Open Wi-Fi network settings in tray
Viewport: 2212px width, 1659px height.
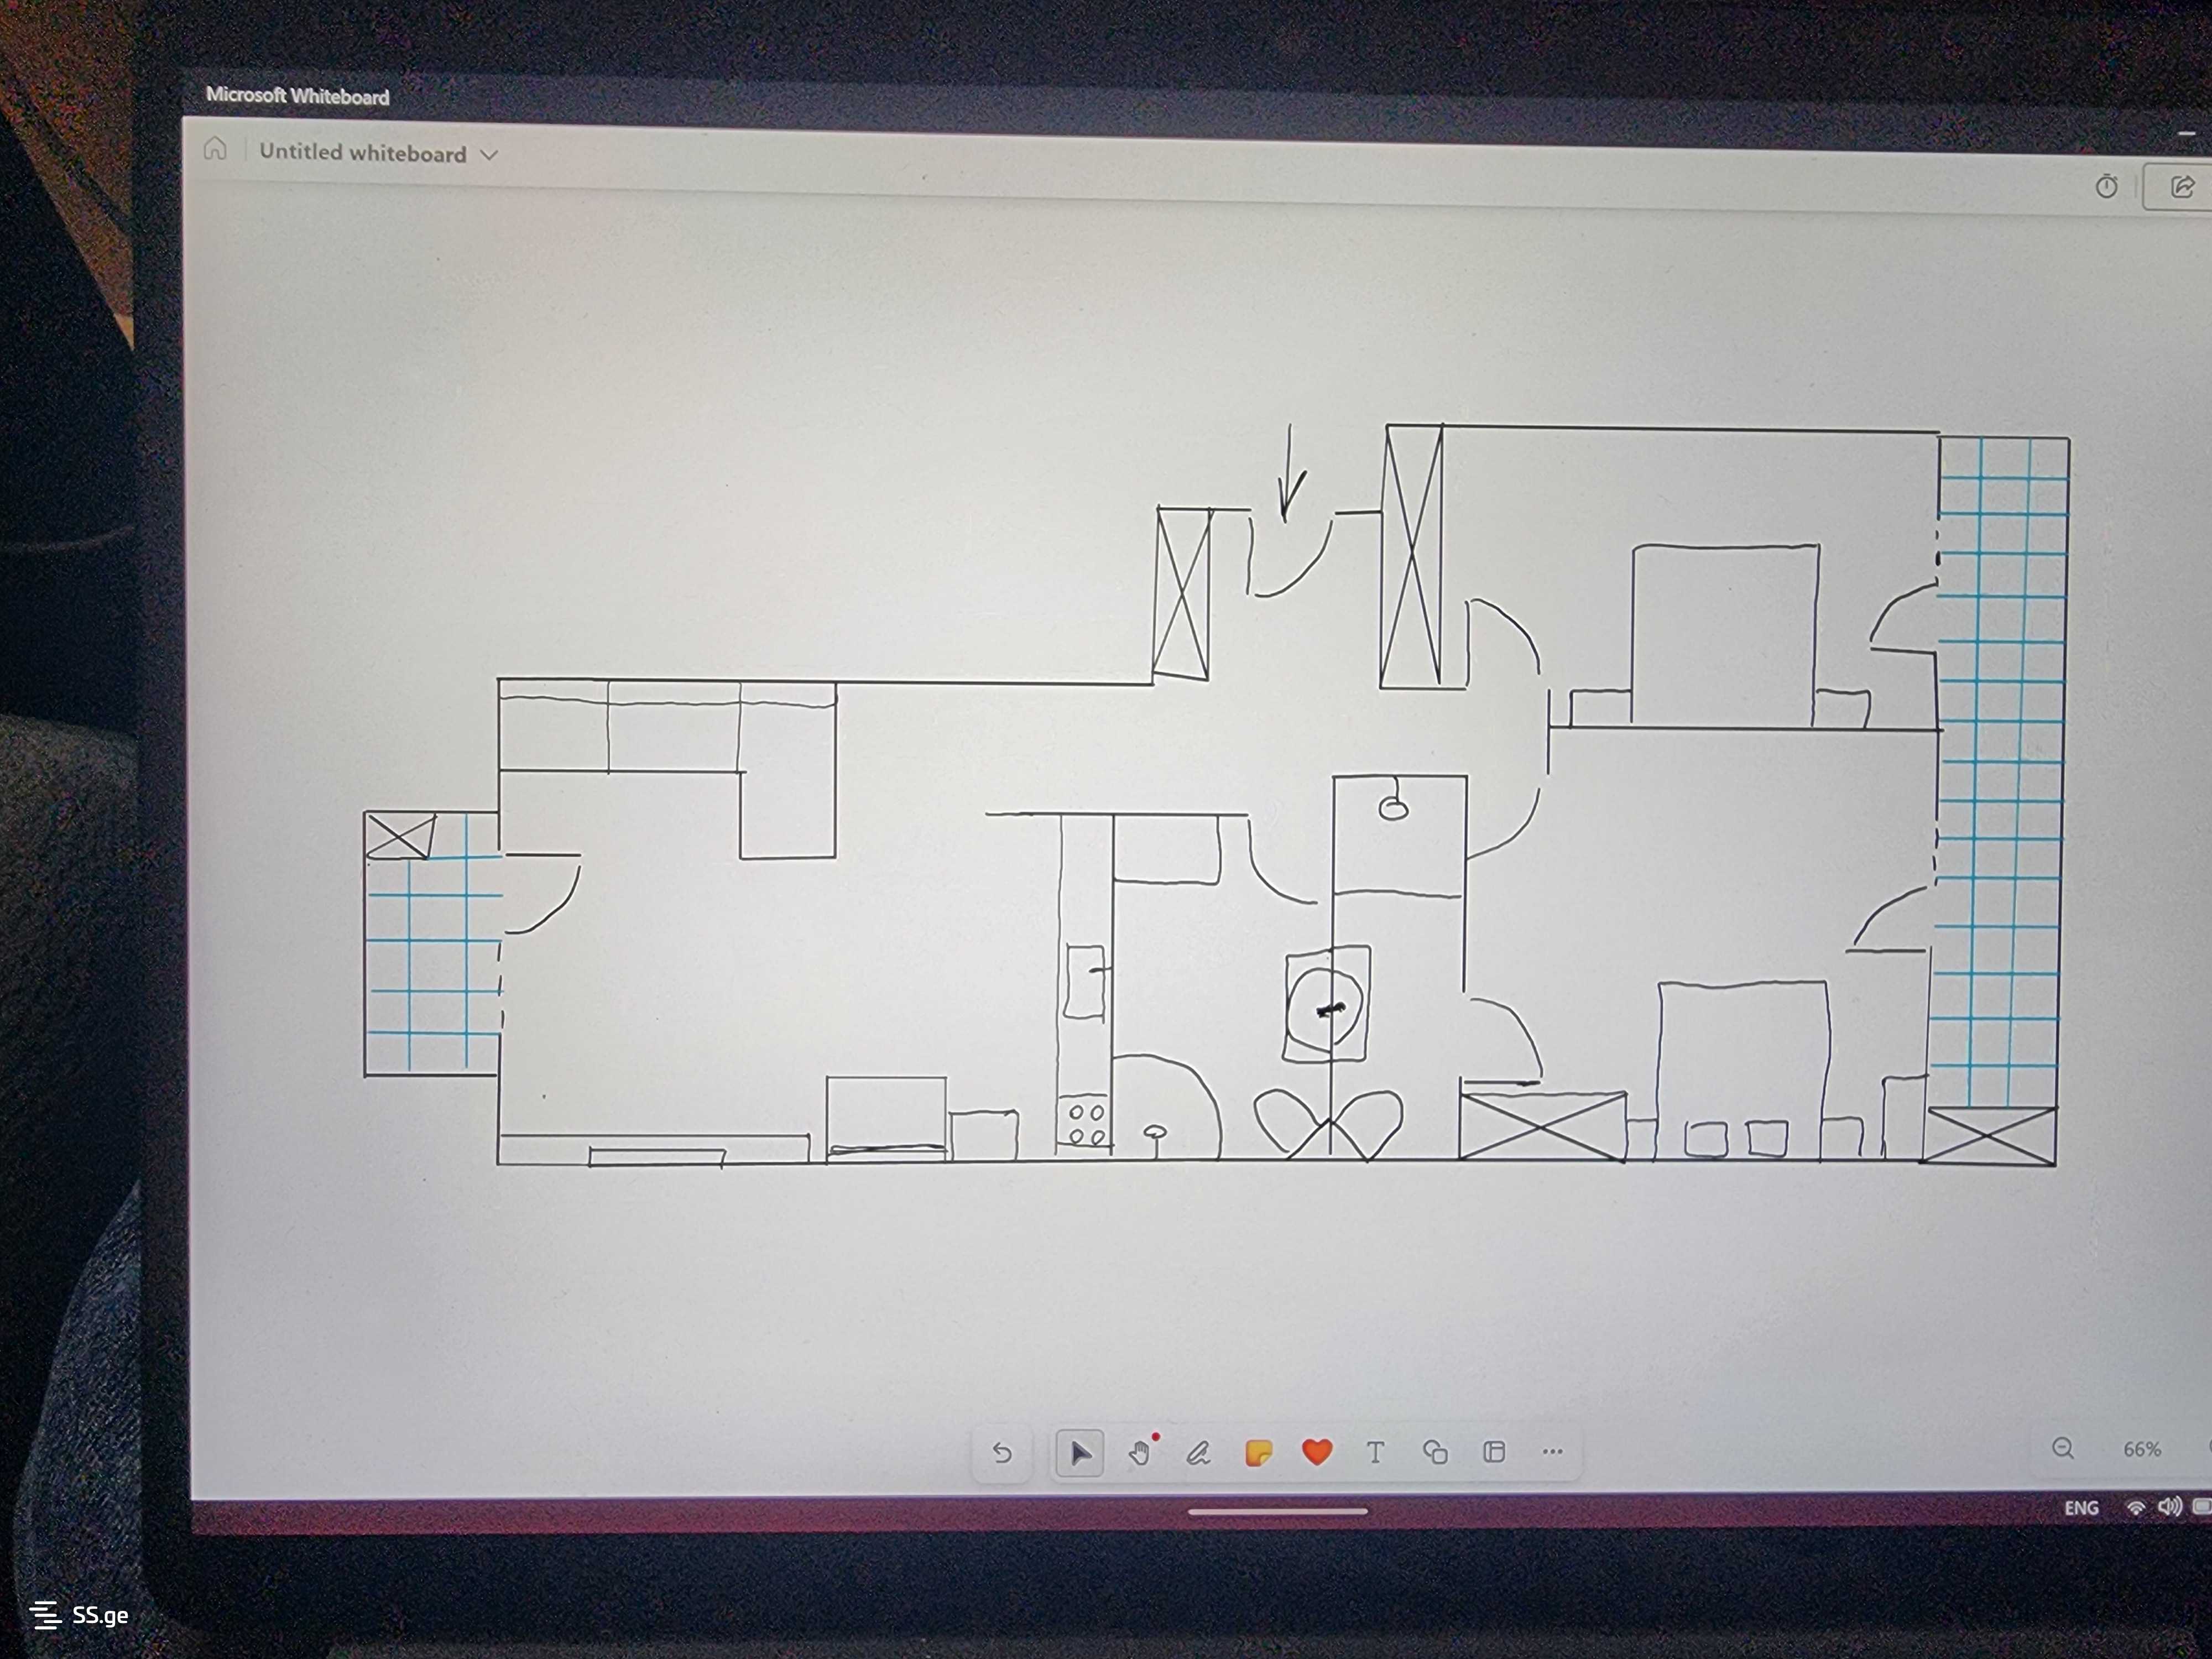tap(2135, 1507)
